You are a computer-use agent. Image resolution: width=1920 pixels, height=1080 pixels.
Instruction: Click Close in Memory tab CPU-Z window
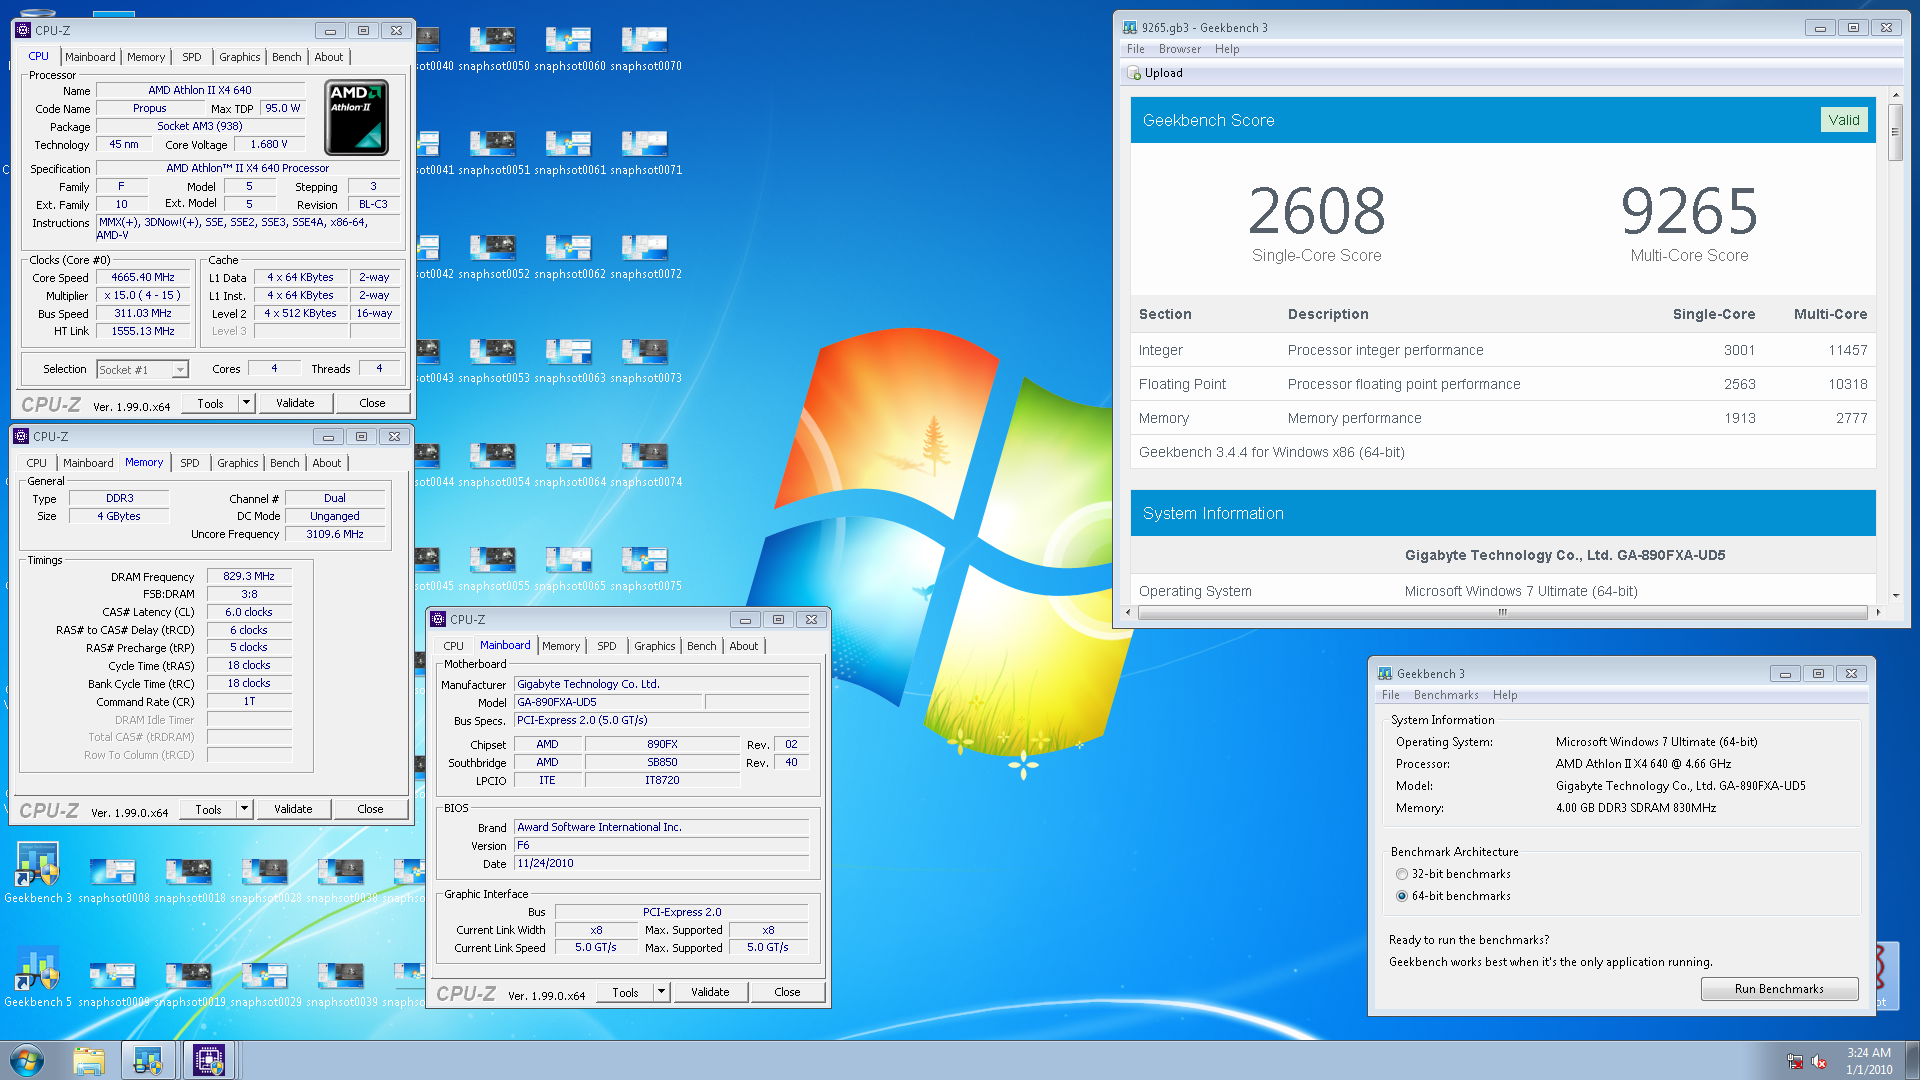click(x=370, y=809)
